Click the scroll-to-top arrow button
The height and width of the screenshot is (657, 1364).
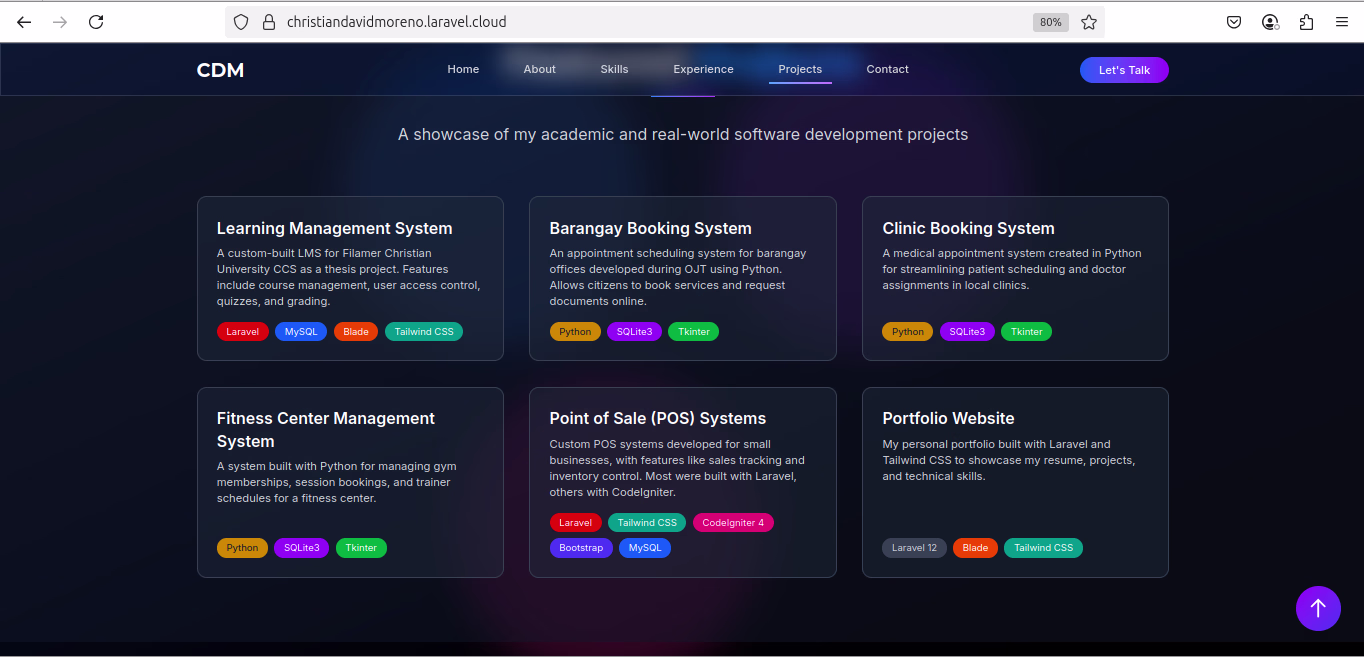click(x=1318, y=608)
